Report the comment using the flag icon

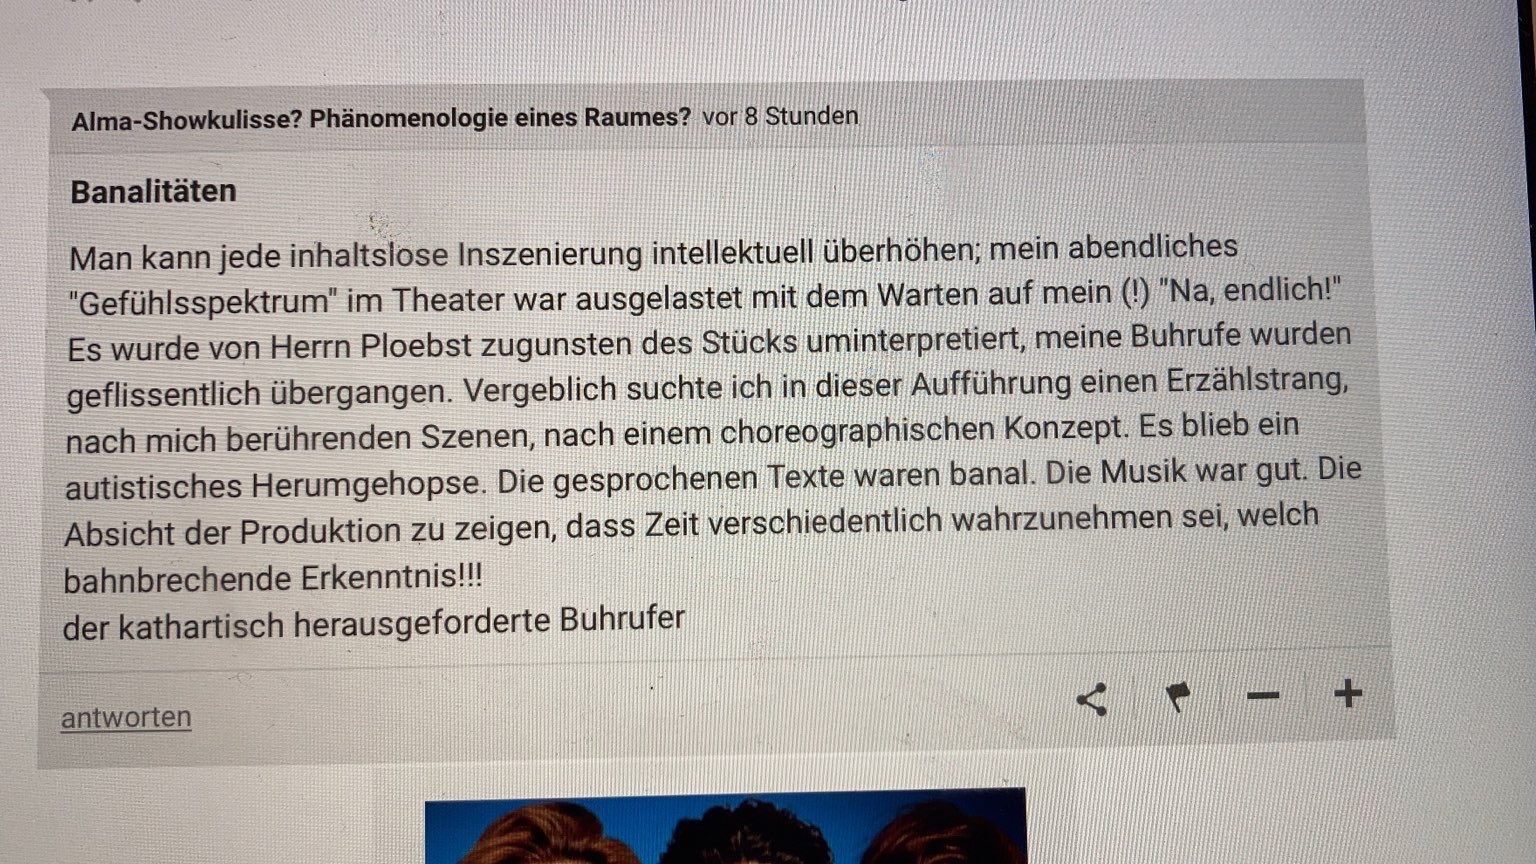tap(1178, 697)
